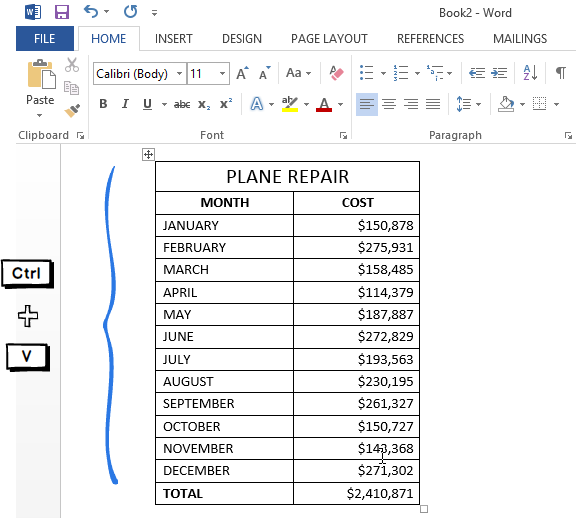The height and width of the screenshot is (518, 576).
Task: Go to the PAGE LAYOUT tab
Action: point(329,39)
